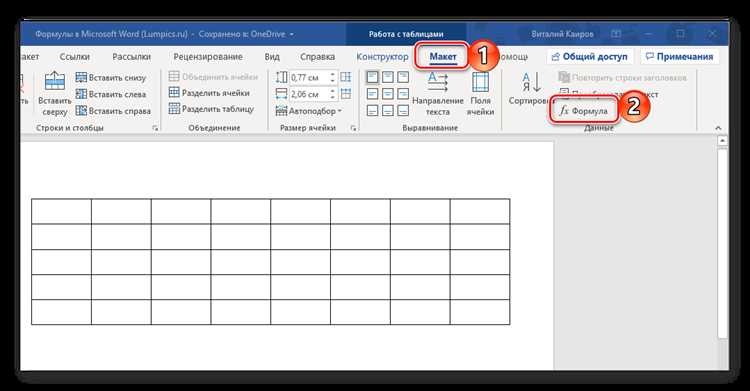Click the column width field 2,06 см
Image resolution: width=750 pixels, height=391 pixels.
click(309, 94)
